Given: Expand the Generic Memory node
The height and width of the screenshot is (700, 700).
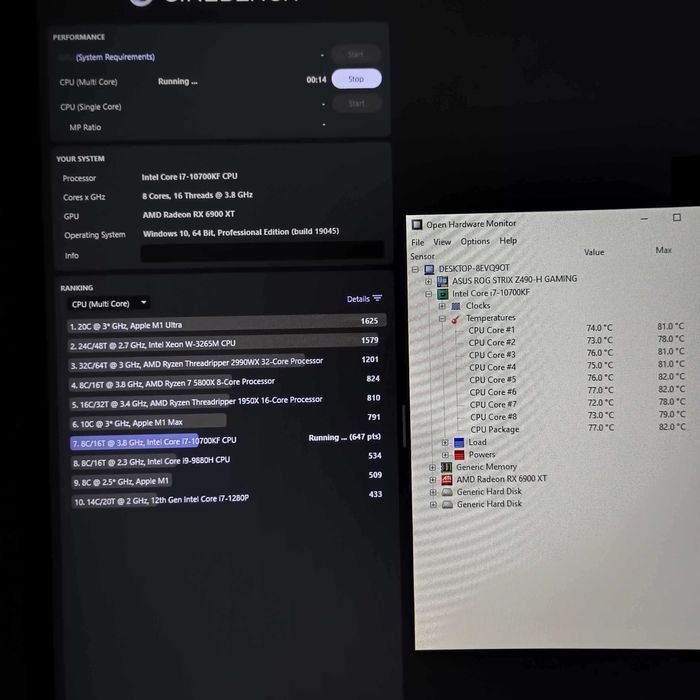Looking at the screenshot, I should point(432,467).
